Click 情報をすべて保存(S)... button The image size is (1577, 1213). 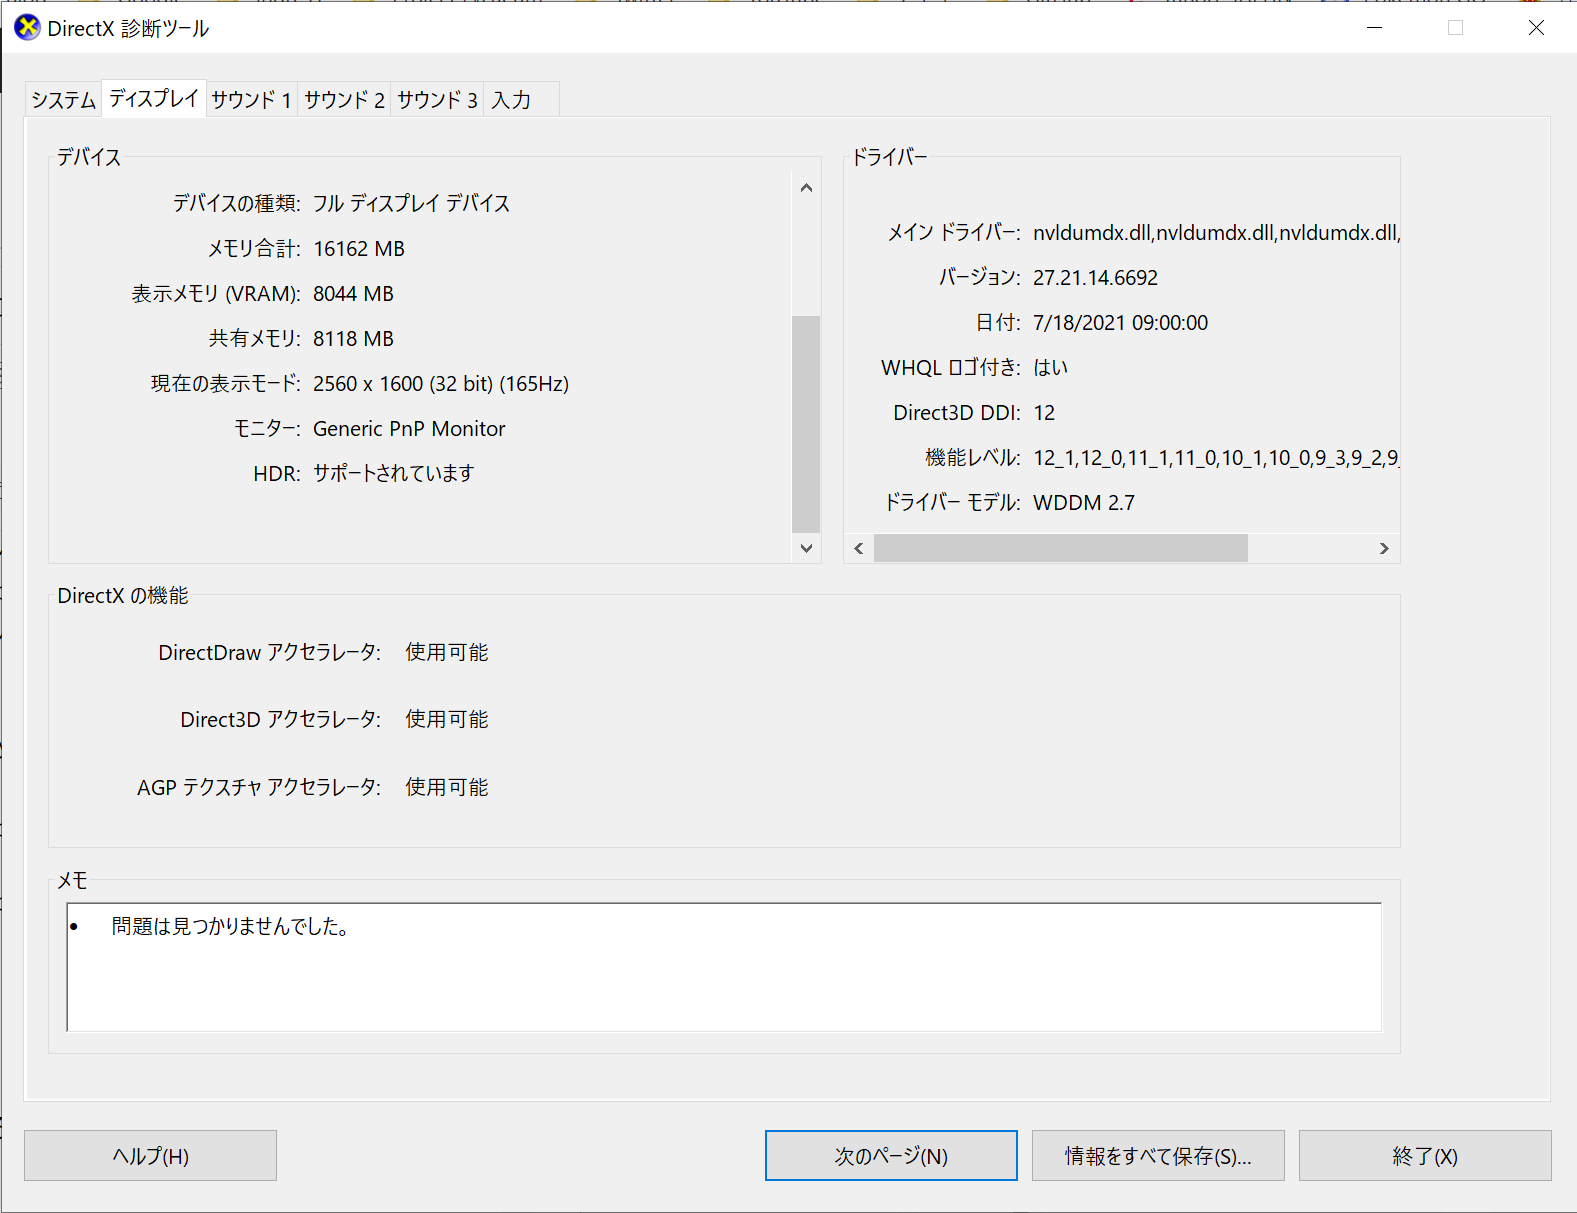click(x=1158, y=1156)
